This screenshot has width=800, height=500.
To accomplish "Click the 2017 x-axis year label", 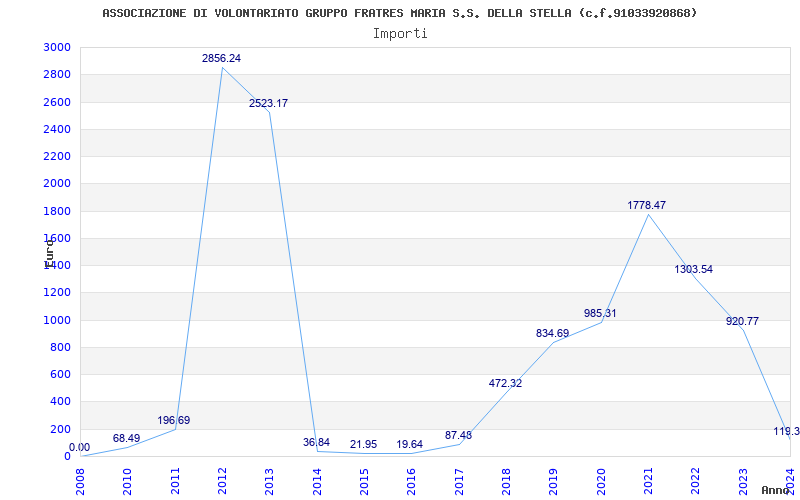I will click(459, 481).
